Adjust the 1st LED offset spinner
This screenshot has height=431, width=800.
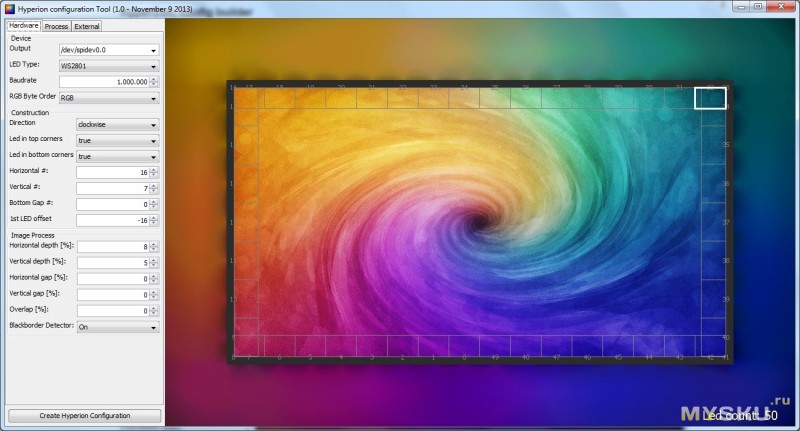click(154, 220)
